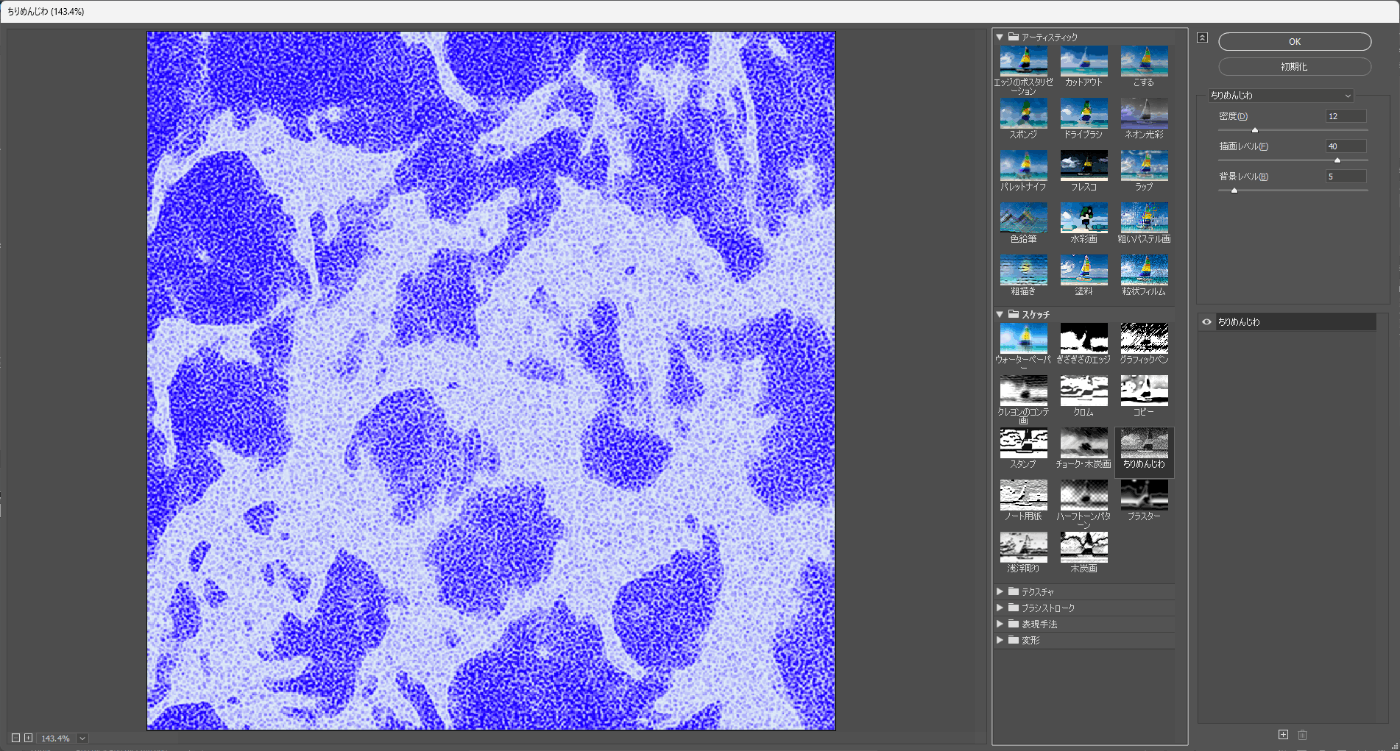Collapse the スケッチ folder
Viewport: 1400px width, 751px height.
(999, 314)
